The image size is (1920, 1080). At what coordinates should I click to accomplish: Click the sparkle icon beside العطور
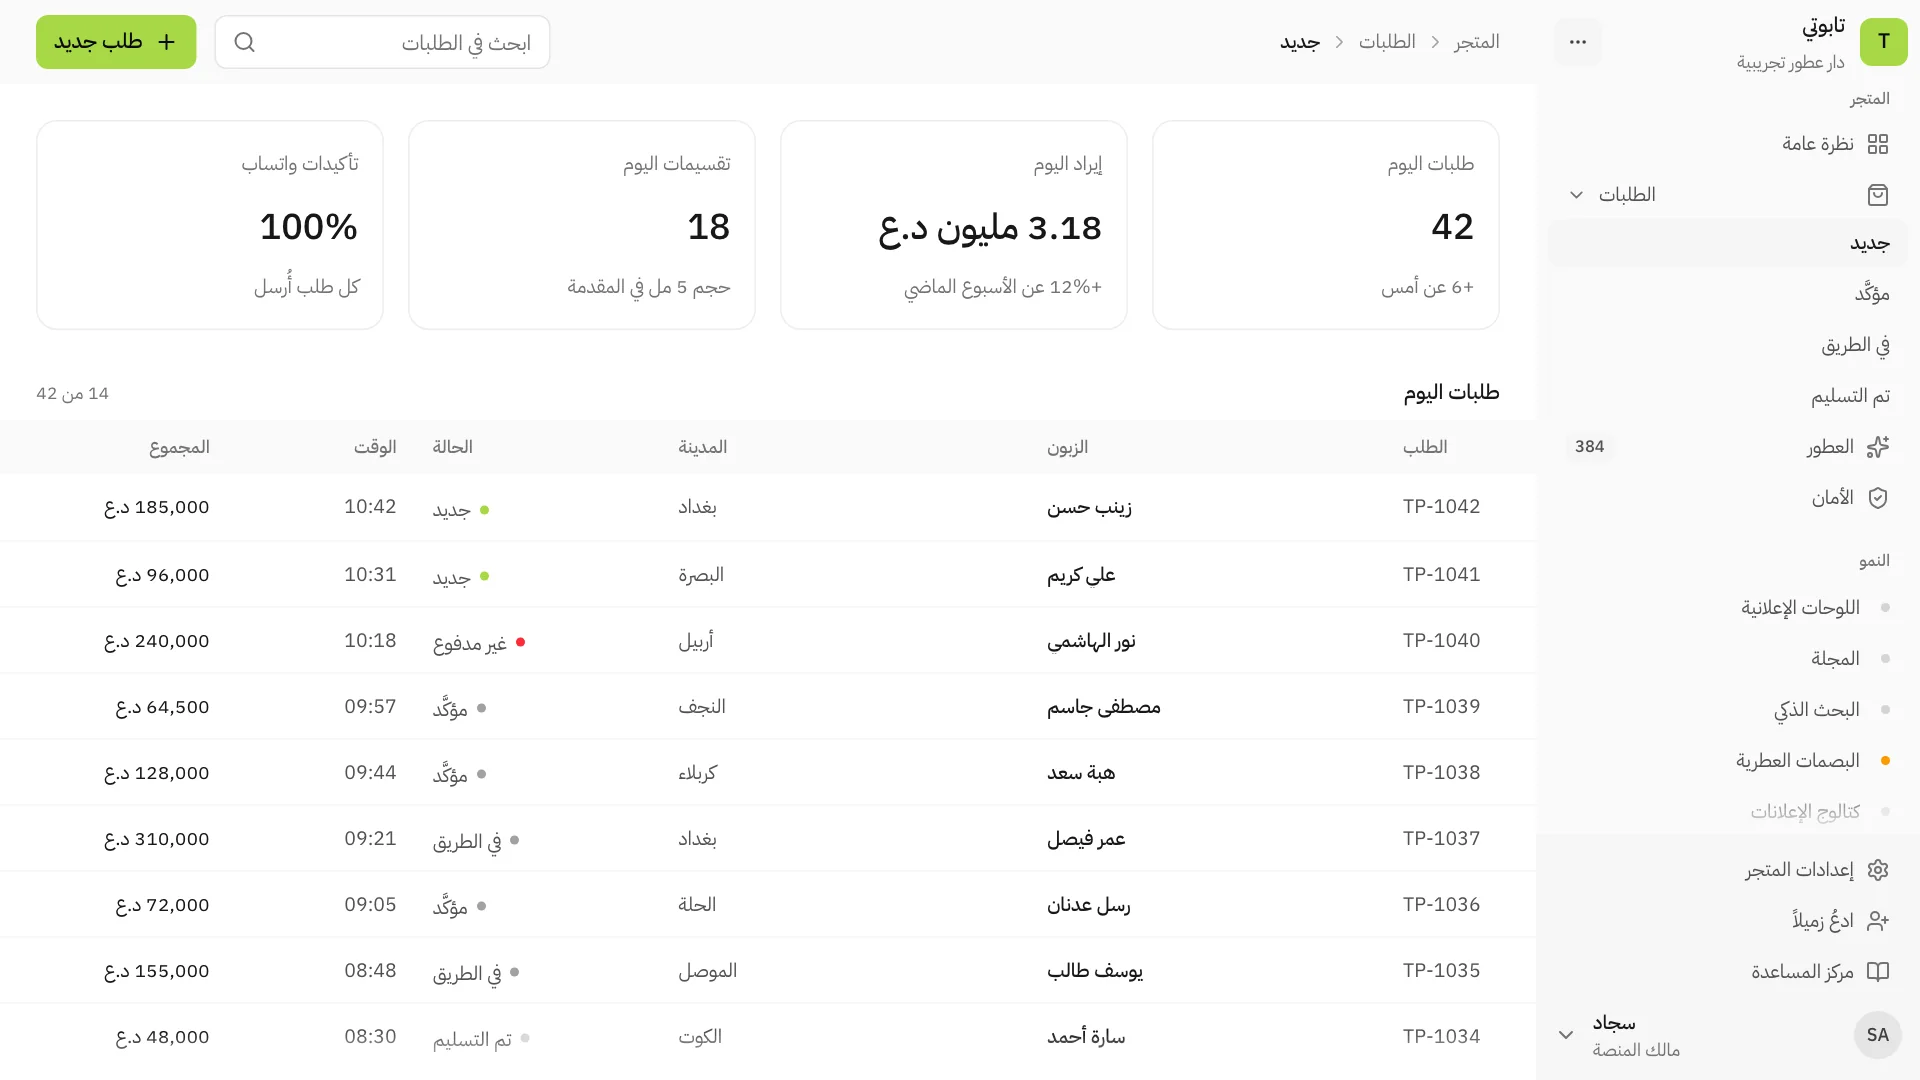pos(1877,447)
